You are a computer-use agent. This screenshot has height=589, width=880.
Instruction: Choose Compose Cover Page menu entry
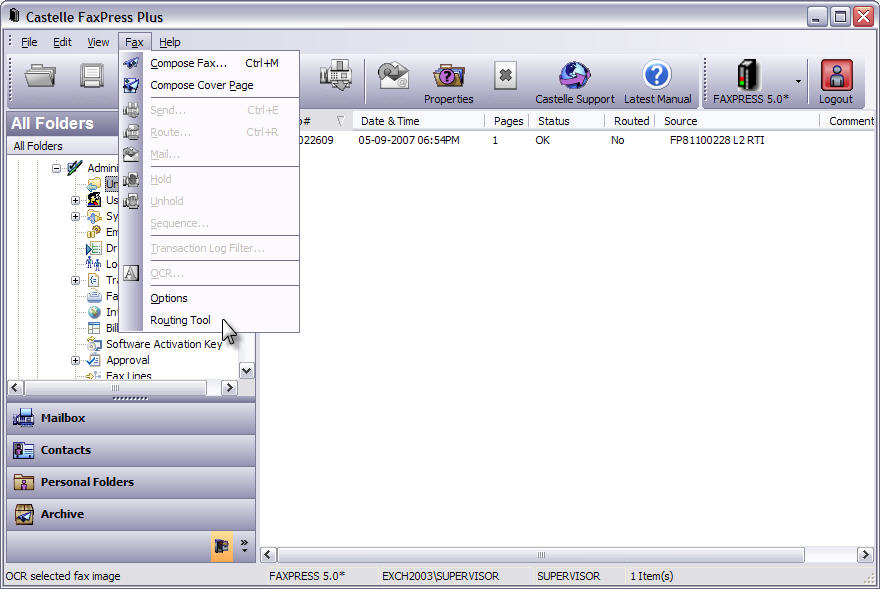click(x=209, y=85)
